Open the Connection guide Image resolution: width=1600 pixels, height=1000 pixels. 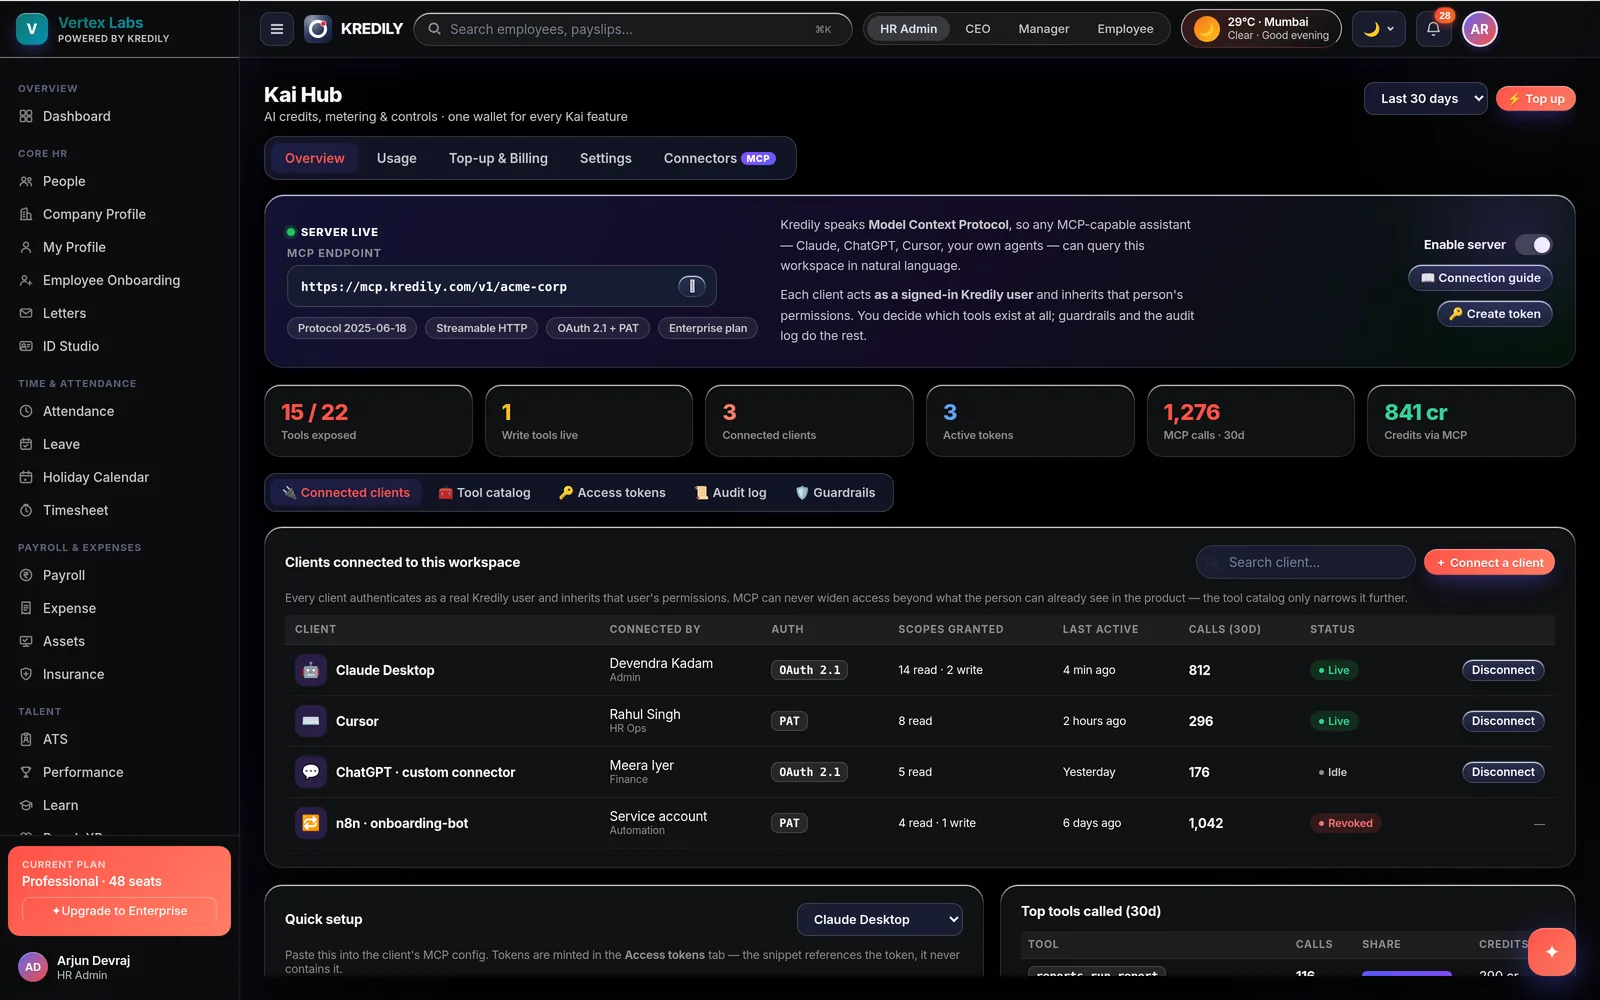(1480, 278)
